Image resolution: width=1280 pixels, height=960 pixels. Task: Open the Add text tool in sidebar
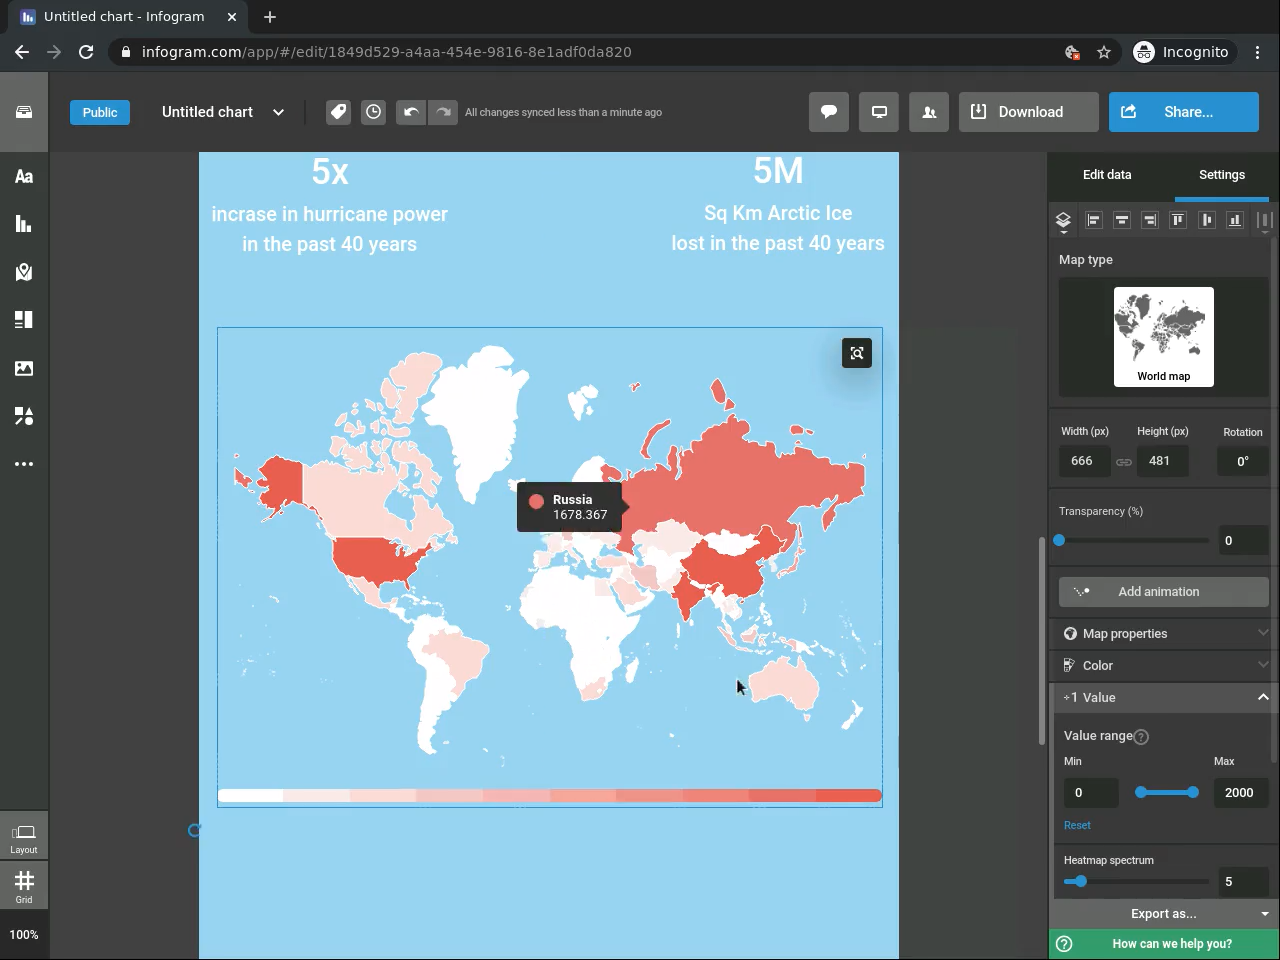pyautogui.click(x=24, y=177)
